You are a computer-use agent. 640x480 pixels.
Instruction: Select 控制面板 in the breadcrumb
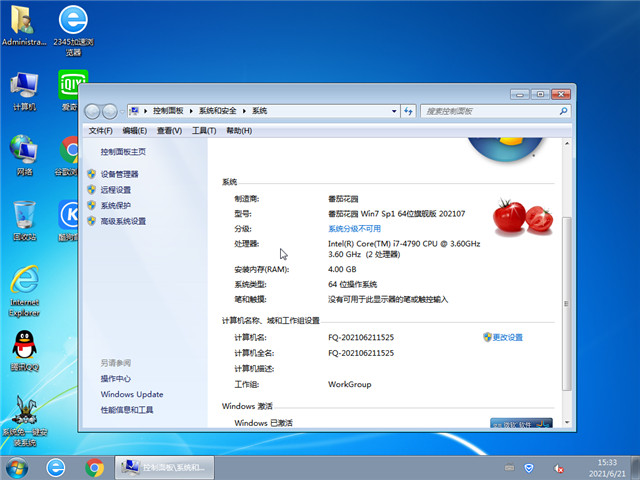click(168, 111)
